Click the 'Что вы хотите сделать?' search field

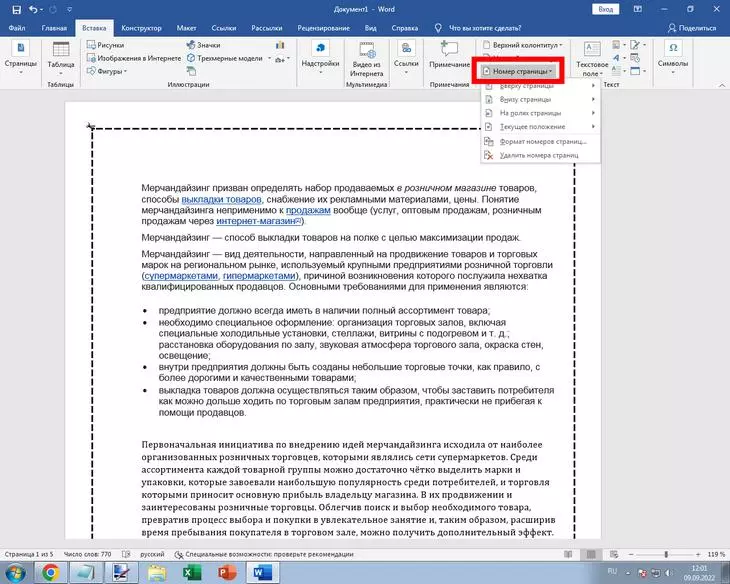click(485, 28)
